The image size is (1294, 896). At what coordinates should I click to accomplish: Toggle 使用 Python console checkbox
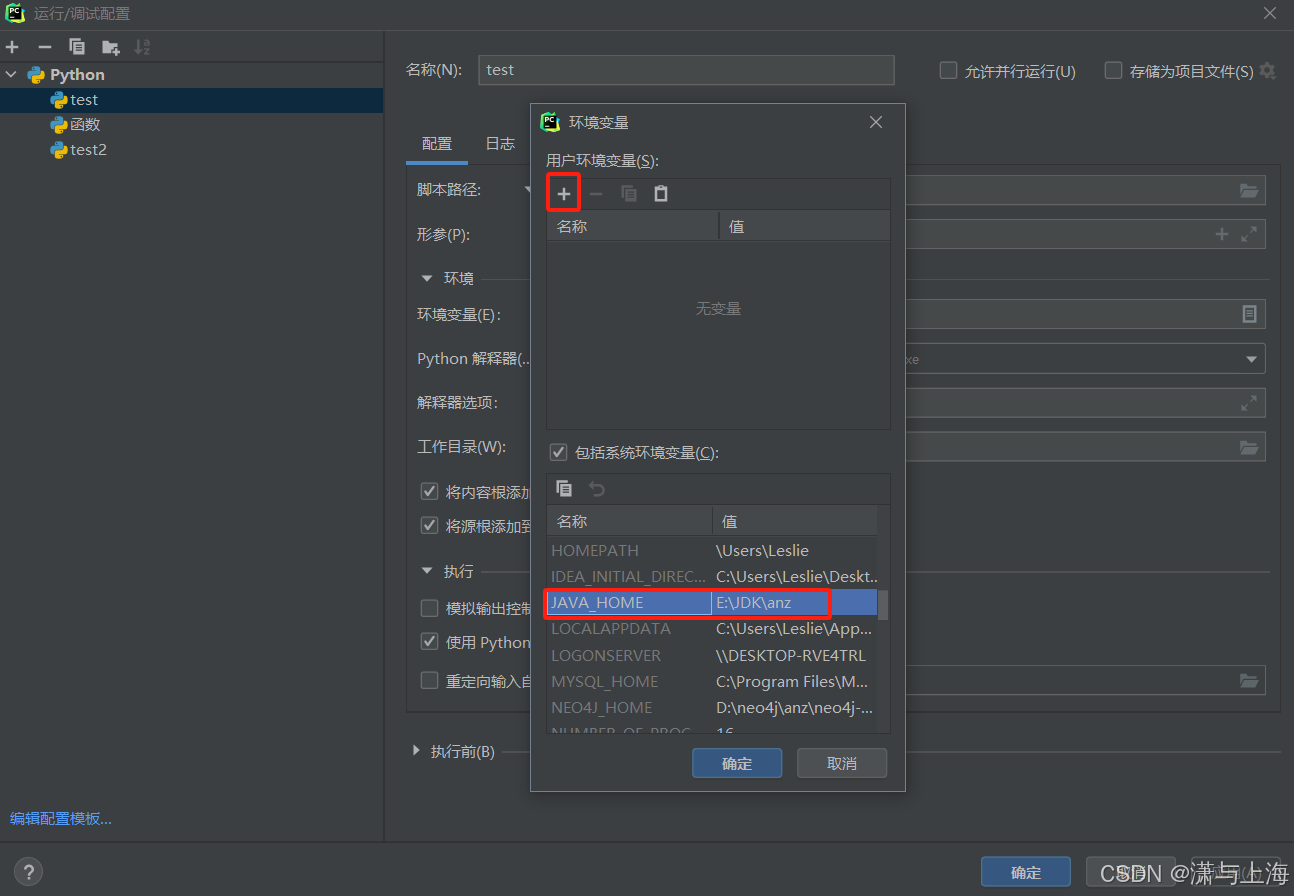click(x=430, y=642)
